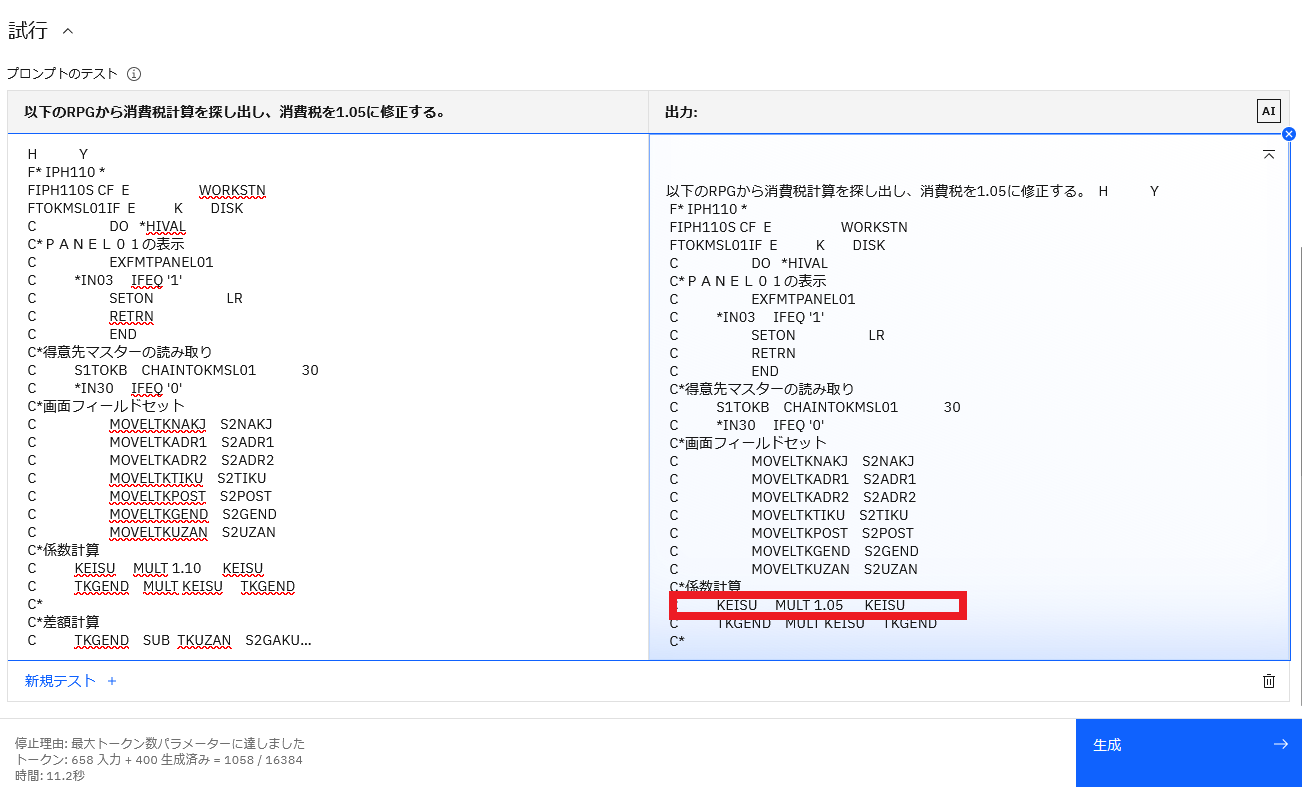This screenshot has width=1302, height=787.
Task: Click the plus icon beside 新規テスト
Action: point(112,681)
